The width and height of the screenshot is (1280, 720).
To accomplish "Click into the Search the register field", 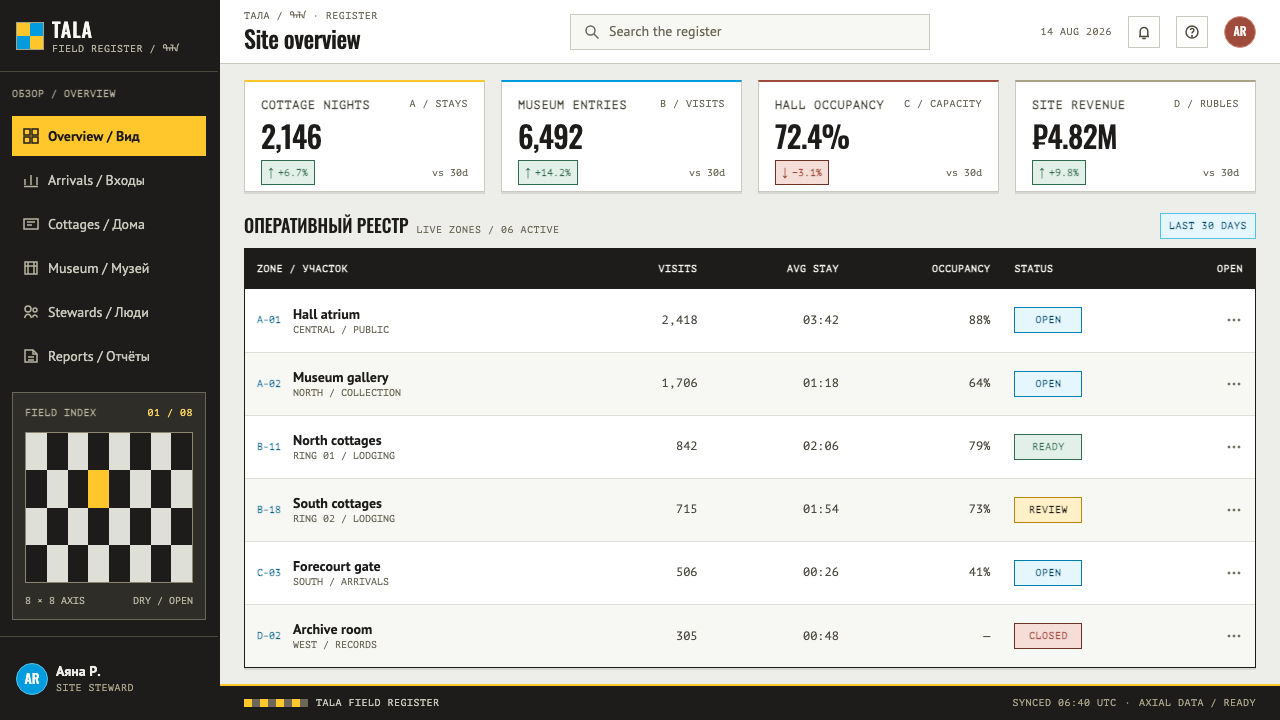I will [x=750, y=32].
